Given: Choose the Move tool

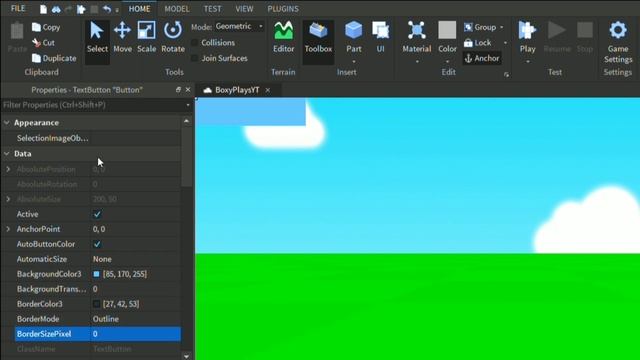Looking at the screenshot, I should pos(122,38).
